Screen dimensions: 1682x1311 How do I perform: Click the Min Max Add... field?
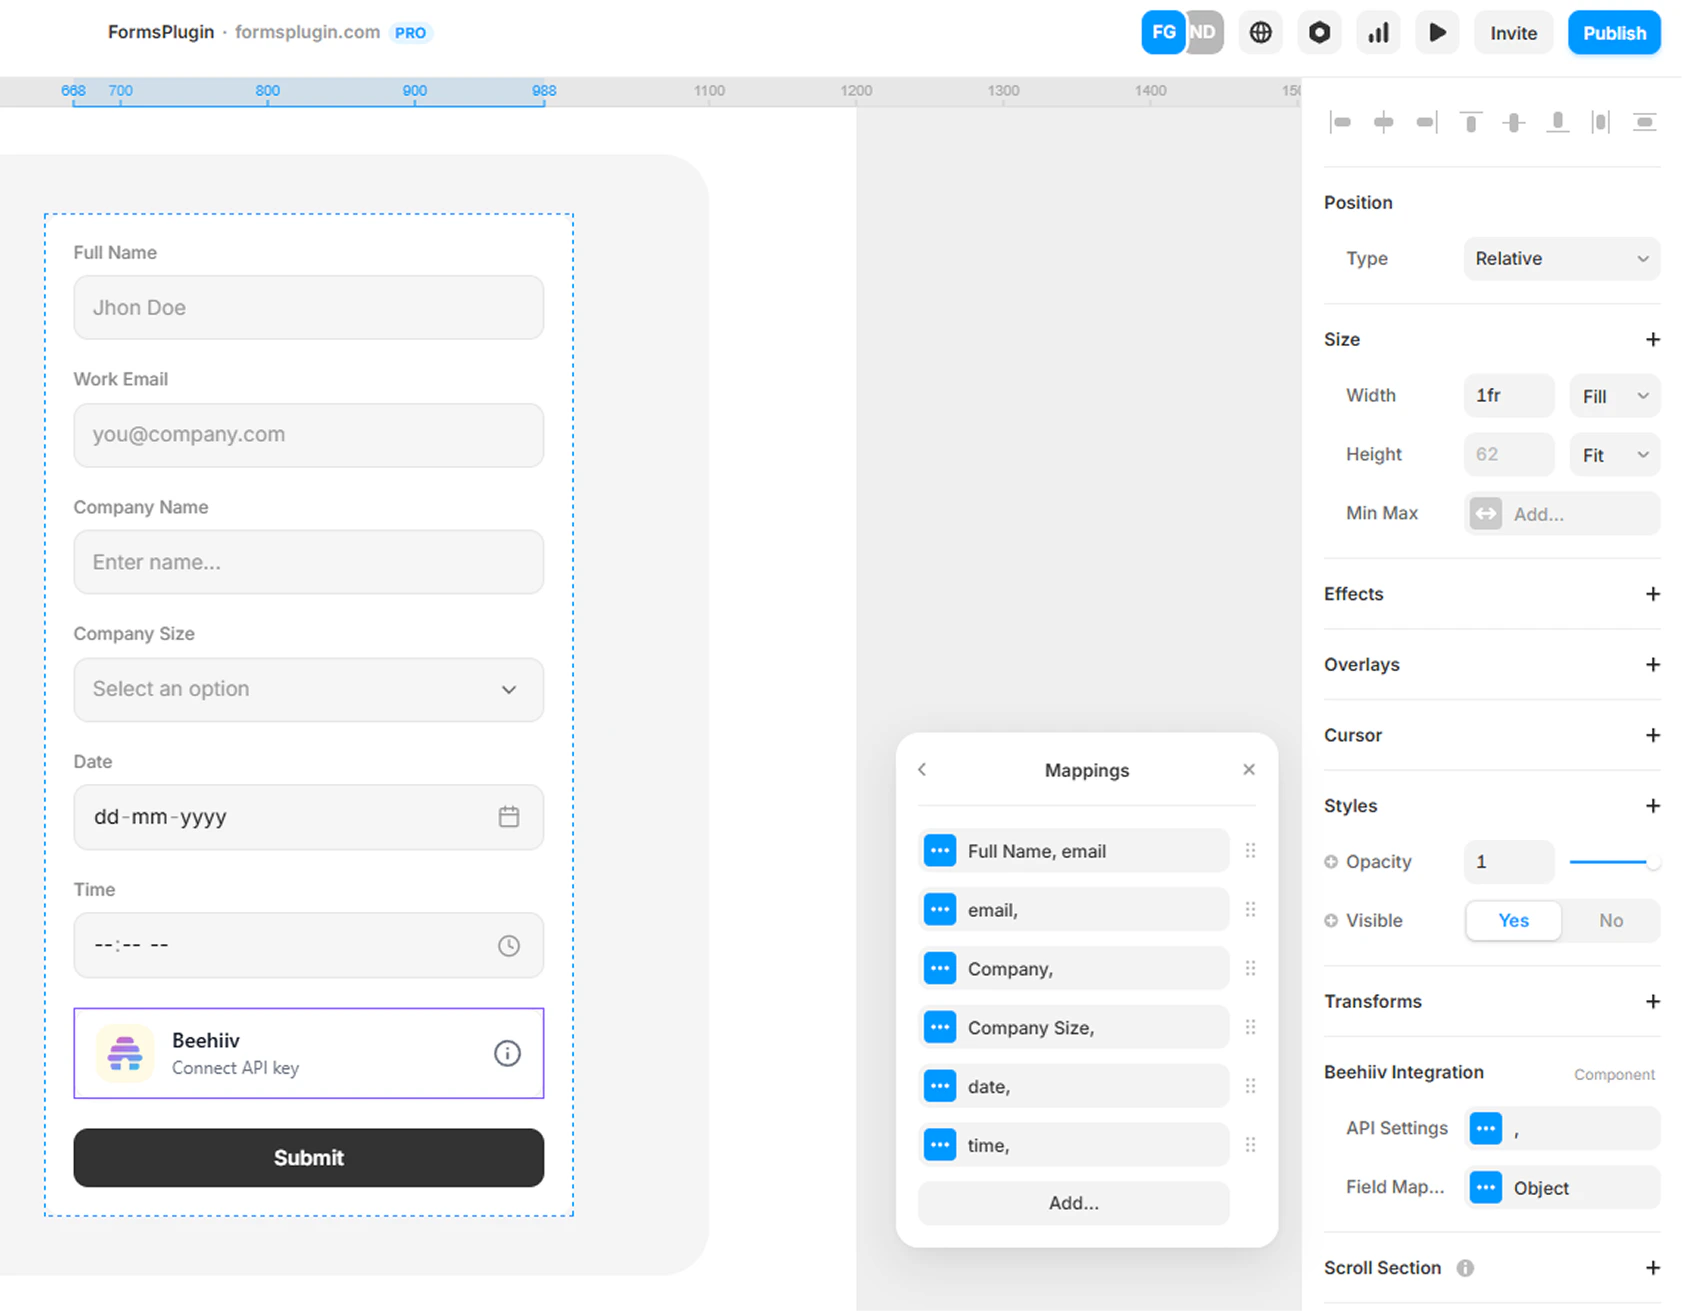point(1562,514)
